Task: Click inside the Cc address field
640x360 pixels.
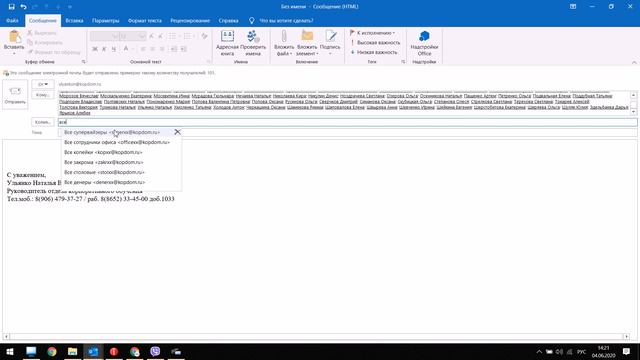Action: (x=347, y=122)
